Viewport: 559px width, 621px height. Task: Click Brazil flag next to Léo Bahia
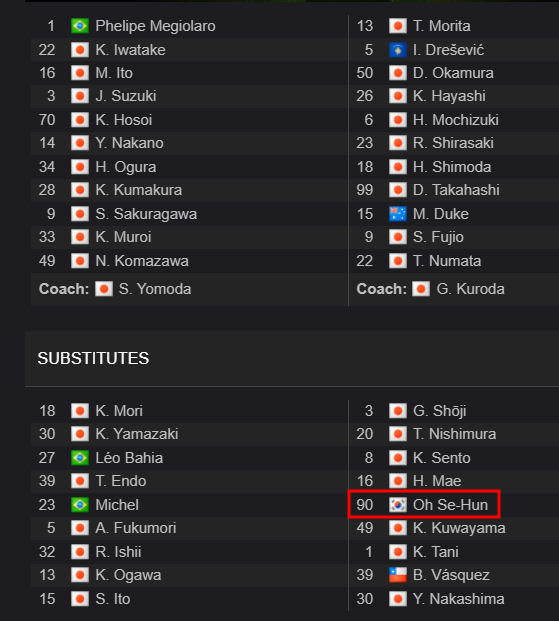[80, 458]
